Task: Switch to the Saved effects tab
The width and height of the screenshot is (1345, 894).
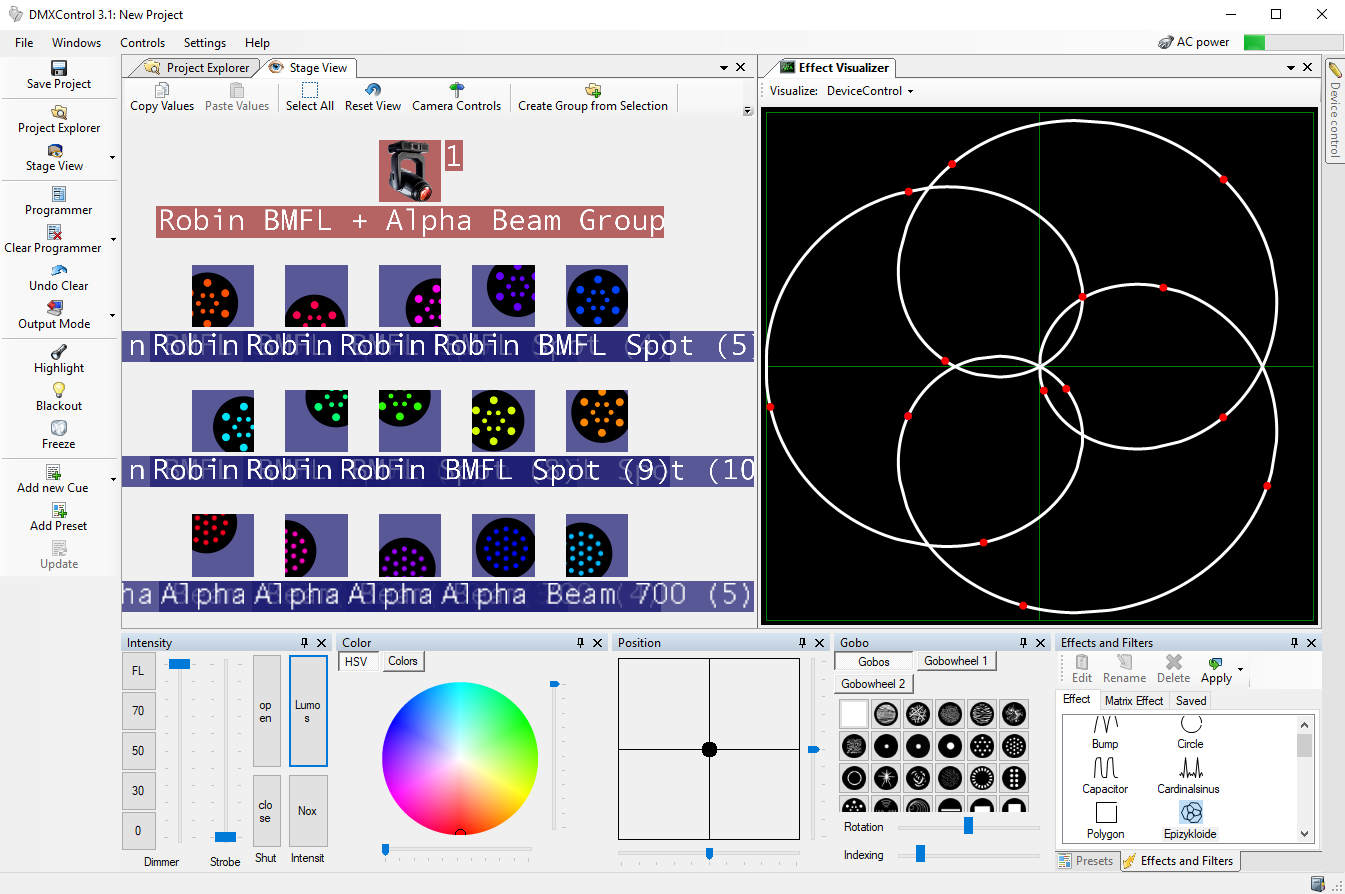Action: pos(1191,701)
